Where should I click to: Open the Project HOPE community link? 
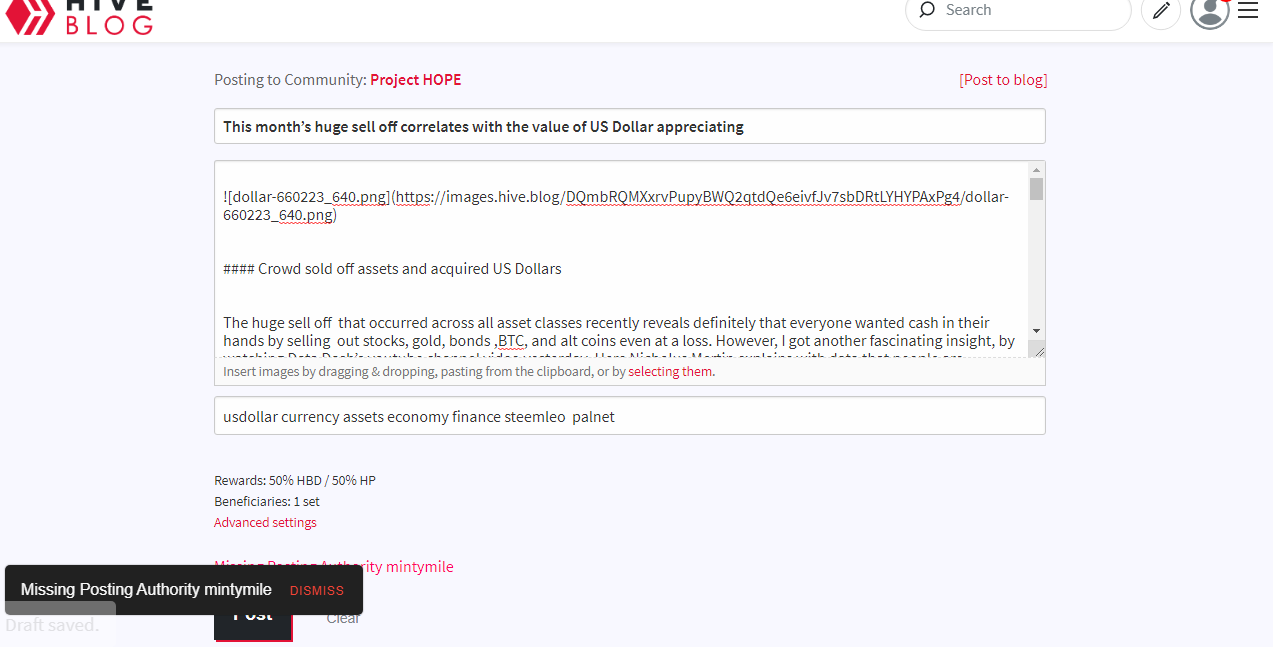[x=415, y=80]
